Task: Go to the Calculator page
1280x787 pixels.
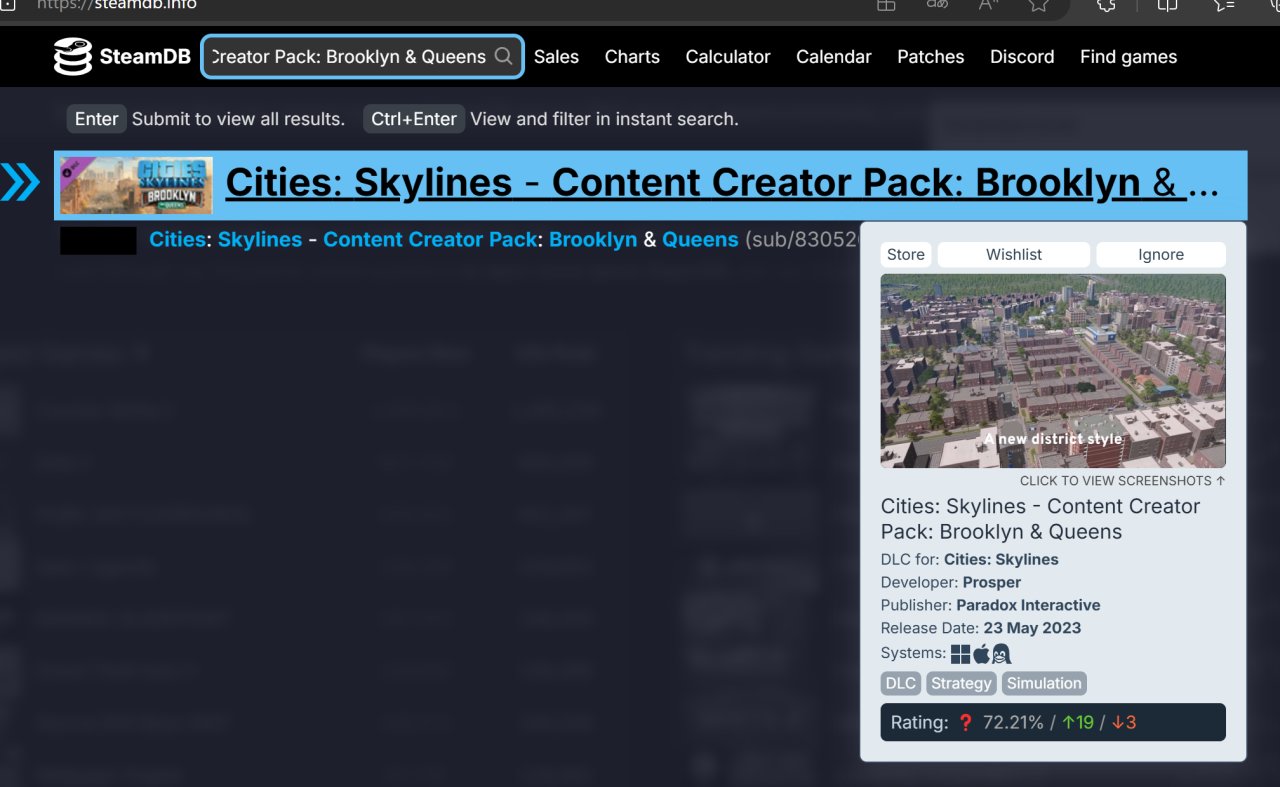Action: coord(728,57)
